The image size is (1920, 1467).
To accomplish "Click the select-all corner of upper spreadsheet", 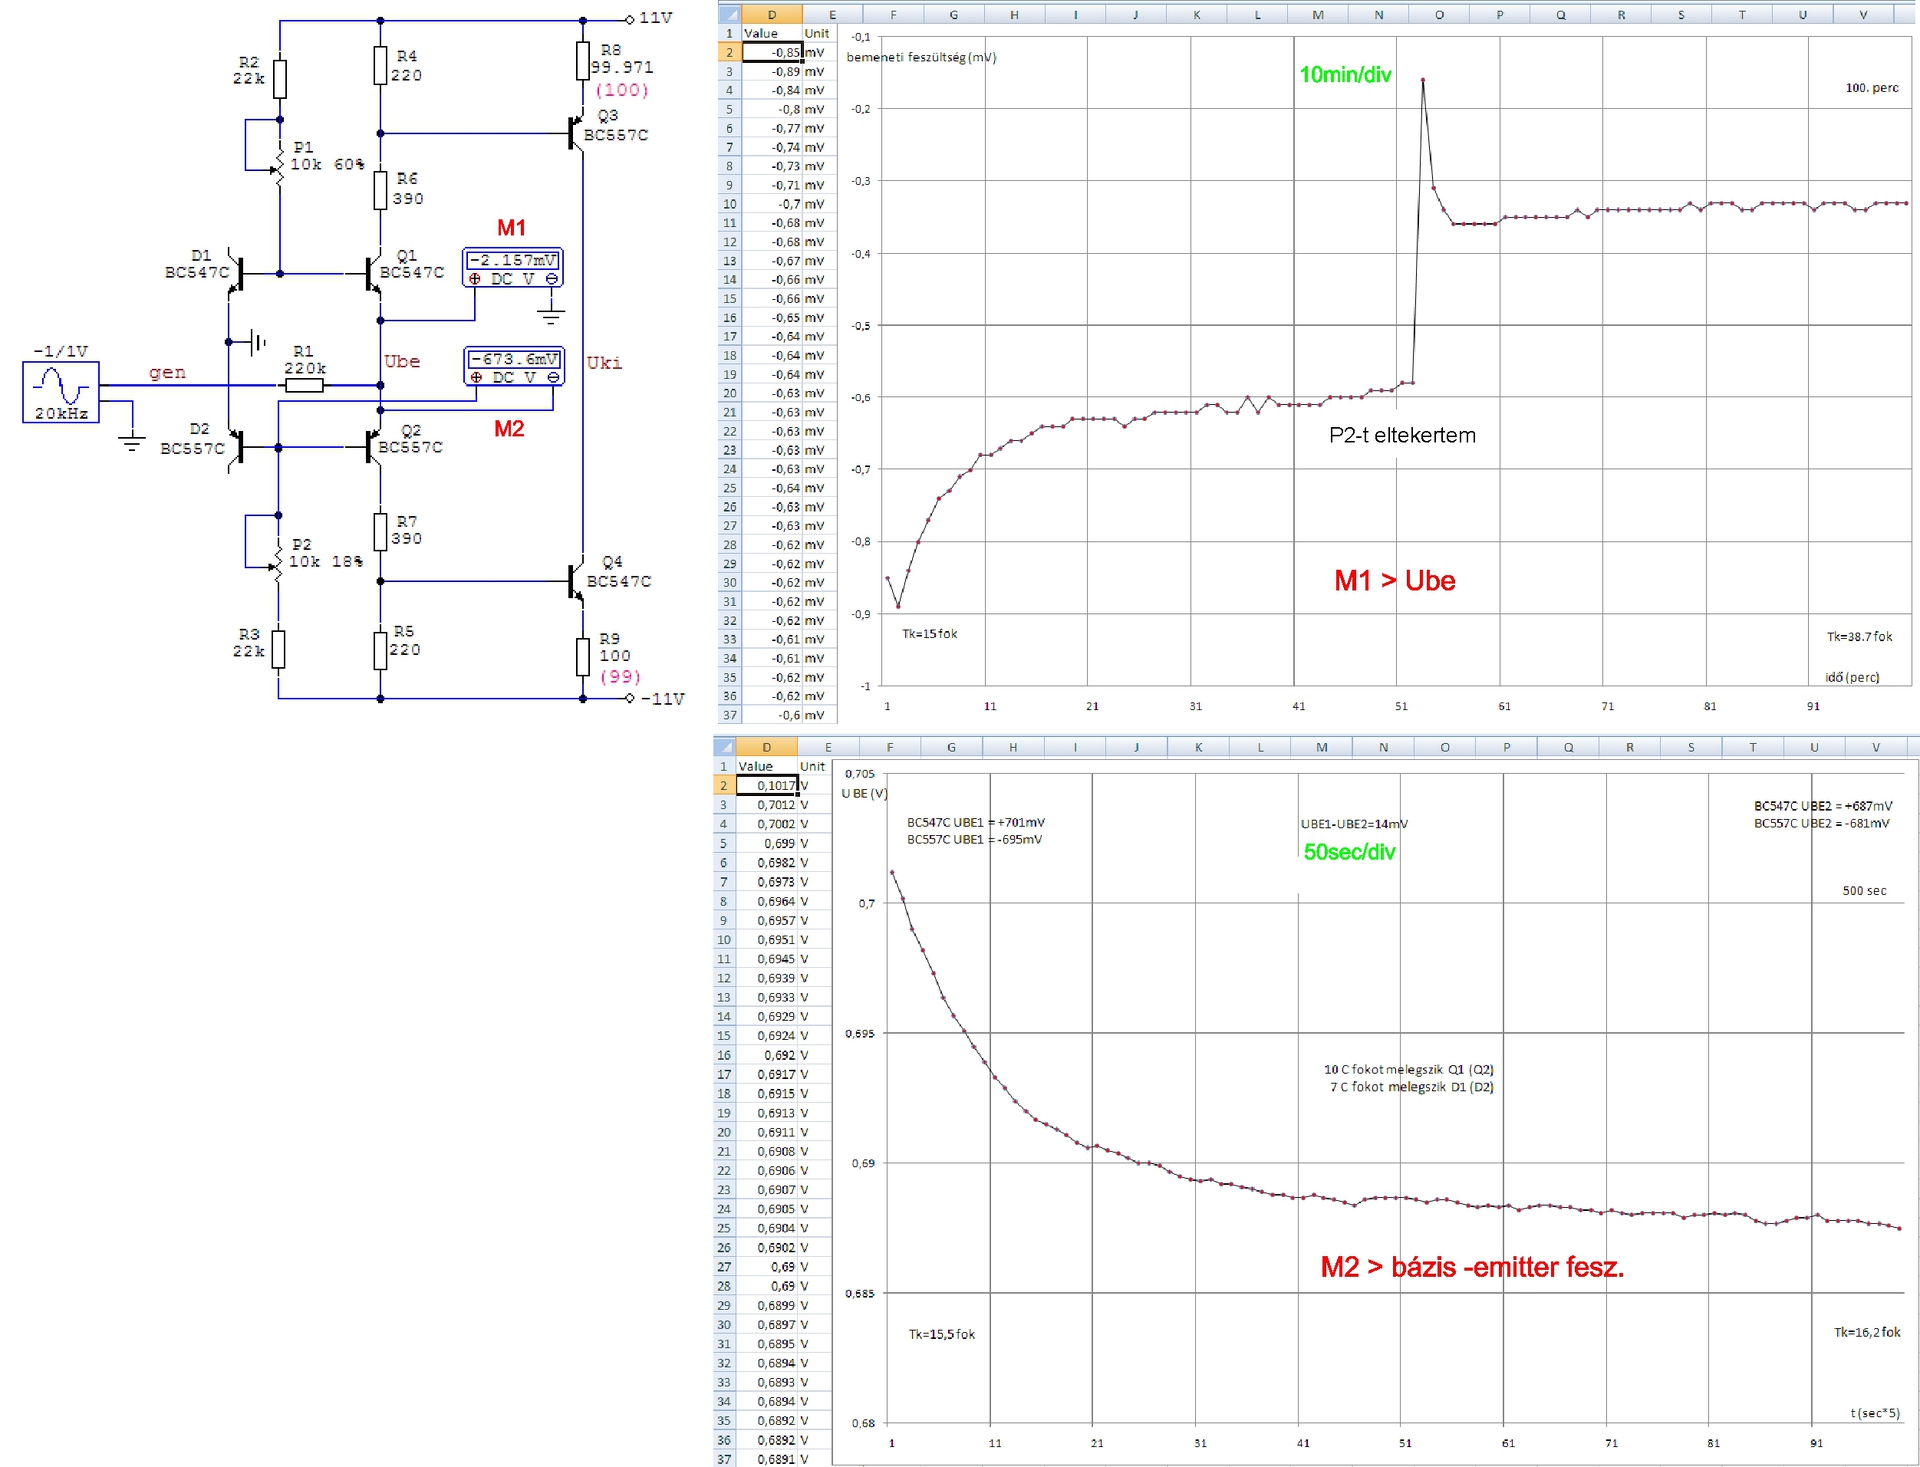I will click(729, 14).
